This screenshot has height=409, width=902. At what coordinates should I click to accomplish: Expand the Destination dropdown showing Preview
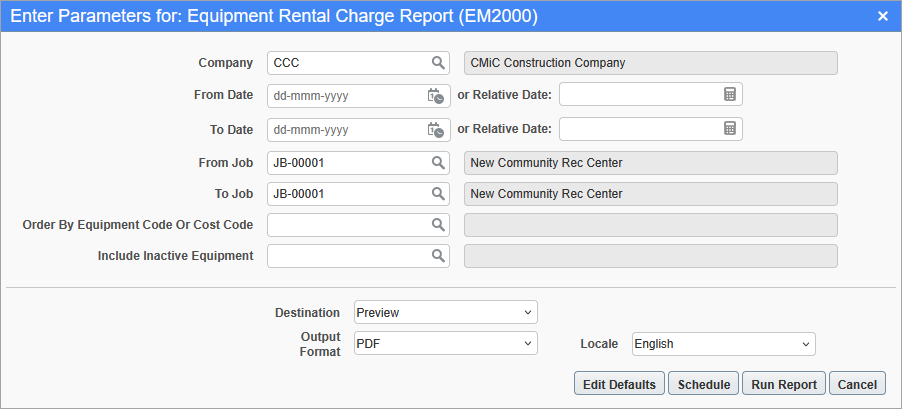click(446, 312)
